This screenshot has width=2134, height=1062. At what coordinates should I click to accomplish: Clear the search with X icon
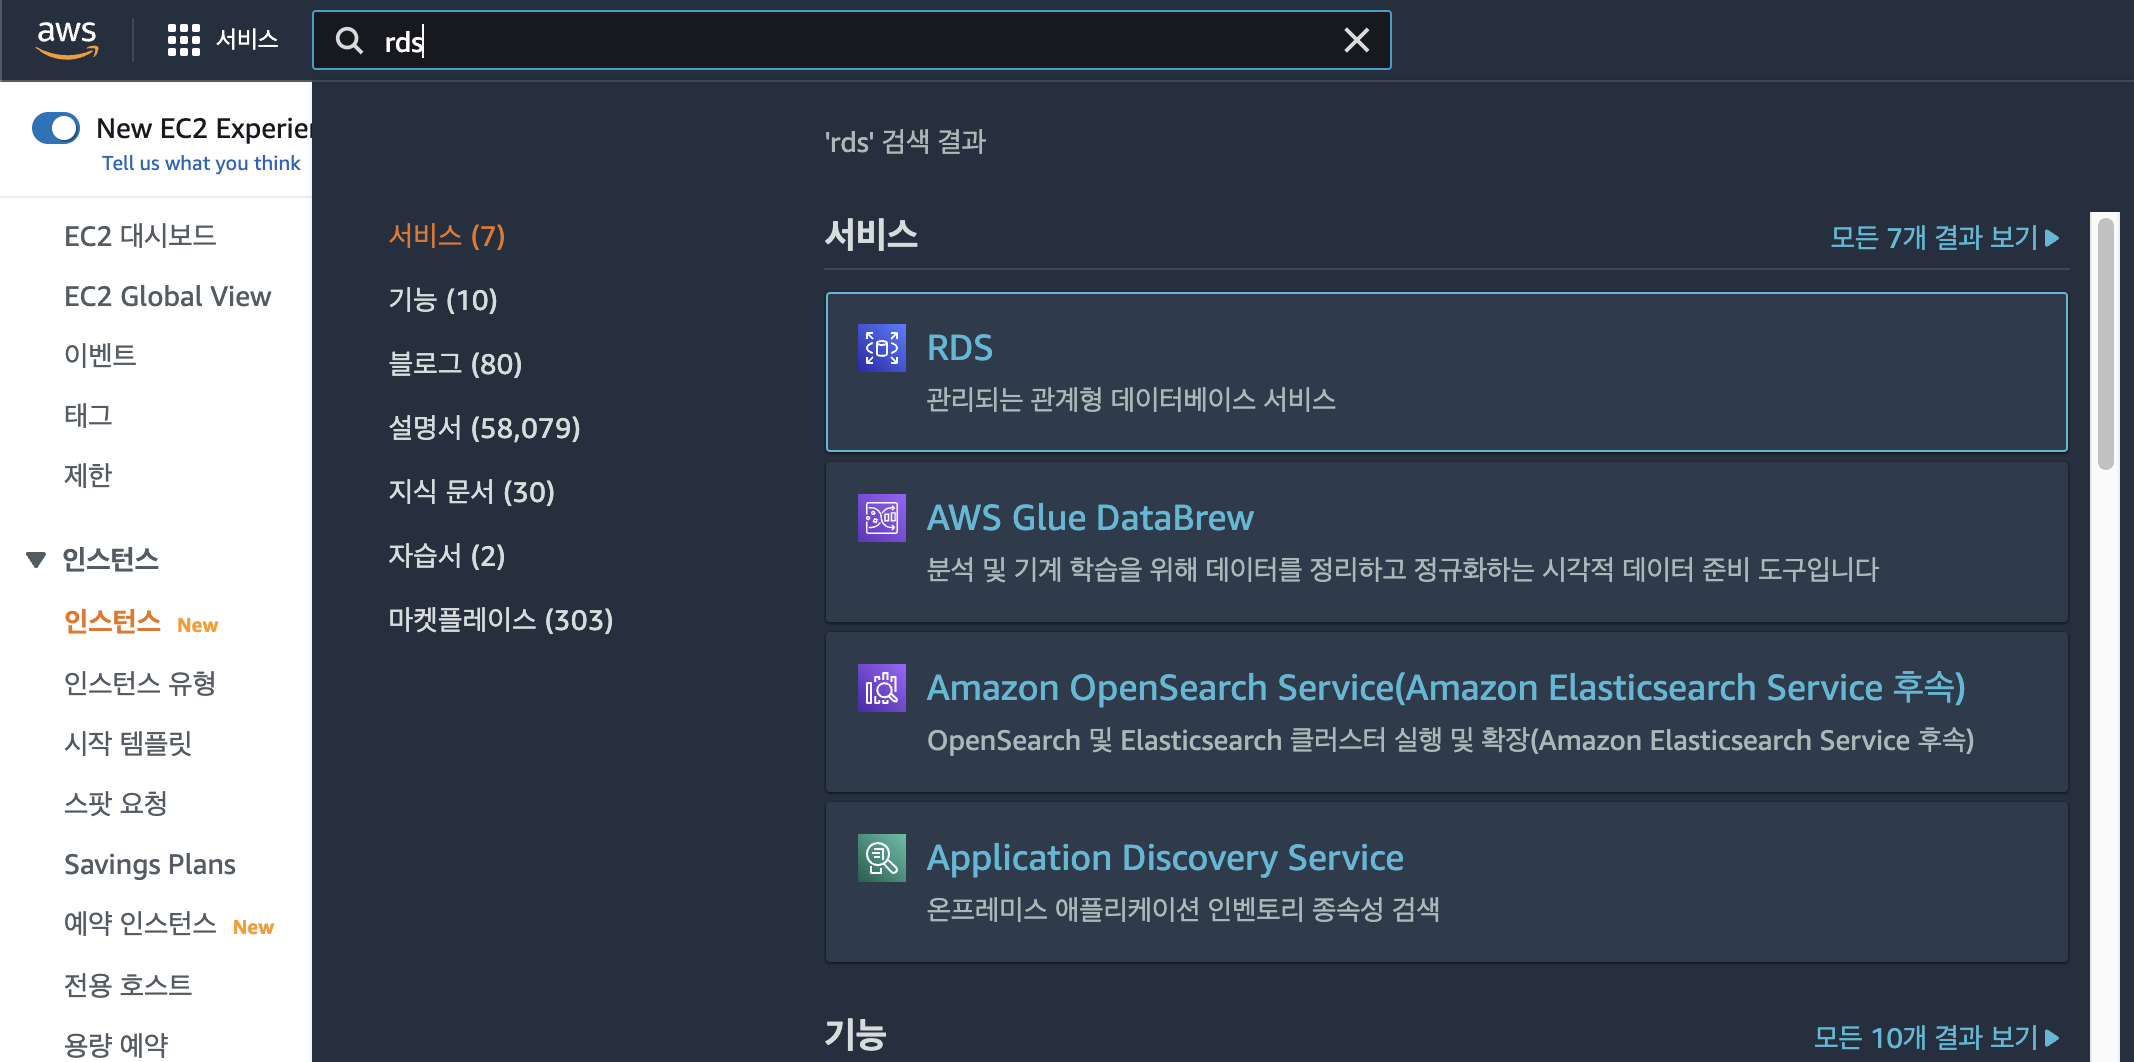point(1356,40)
